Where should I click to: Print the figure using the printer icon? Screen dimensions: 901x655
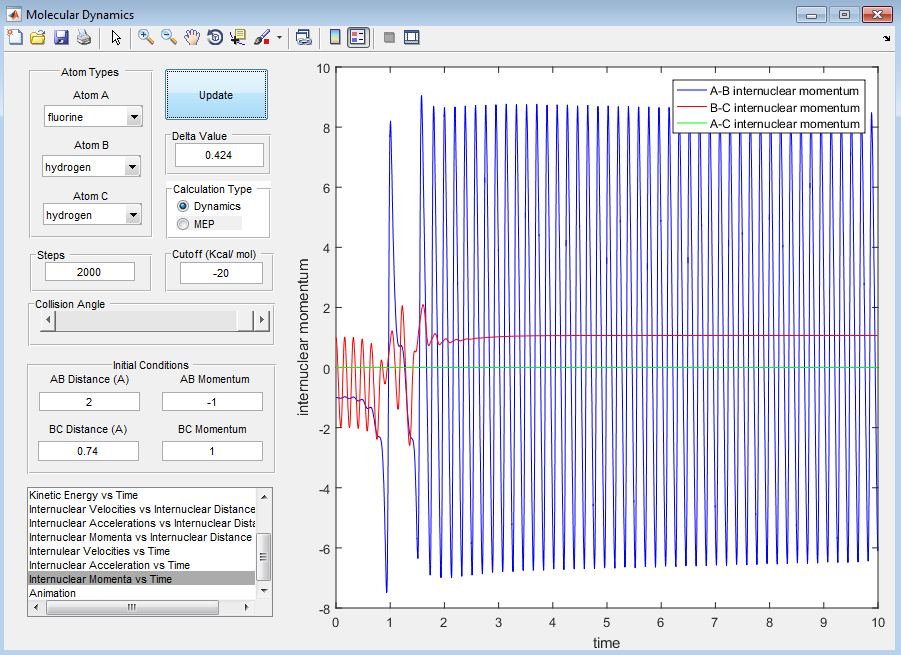click(84, 38)
